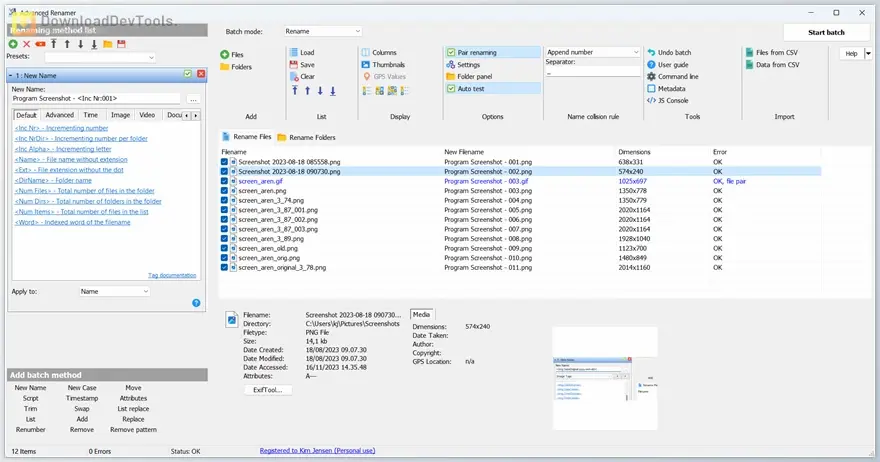Click the New Name text field
This screenshot has width=880, height=462.
click(96, 99)
